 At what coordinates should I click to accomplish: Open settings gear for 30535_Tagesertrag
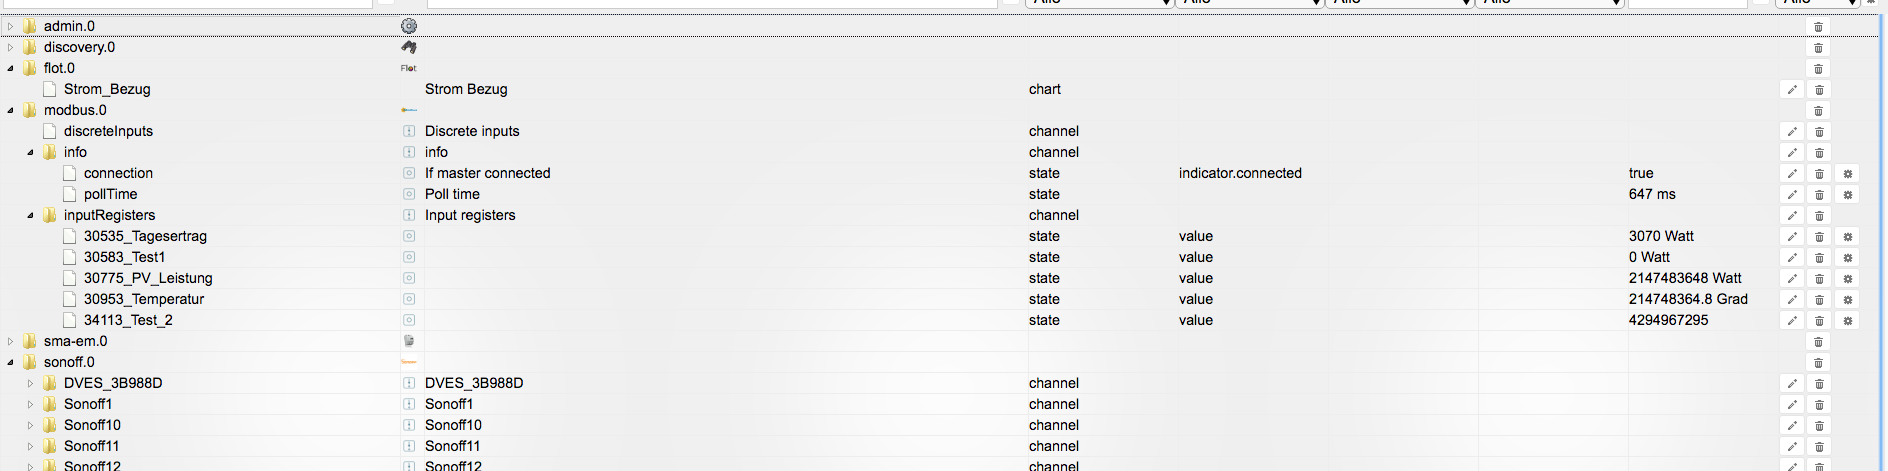(1848, 237)
